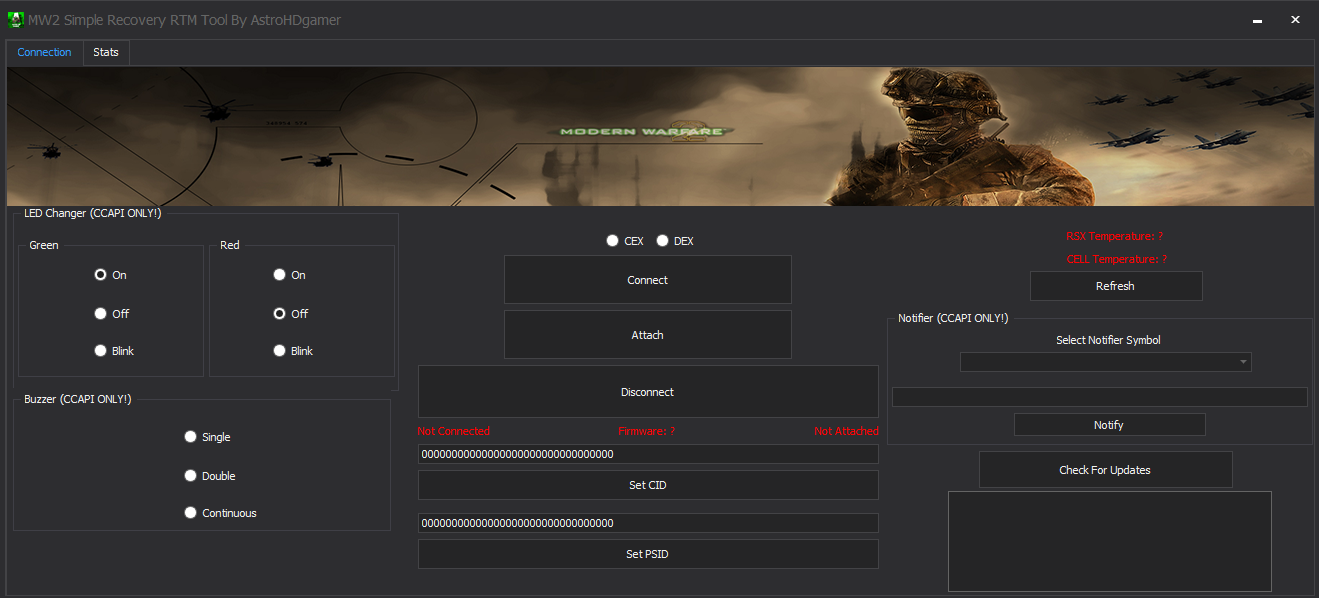Image resolution: width=1319 pixels, height=598 pixels.
Task: Click the Attach button
Action: pos(648,335)
